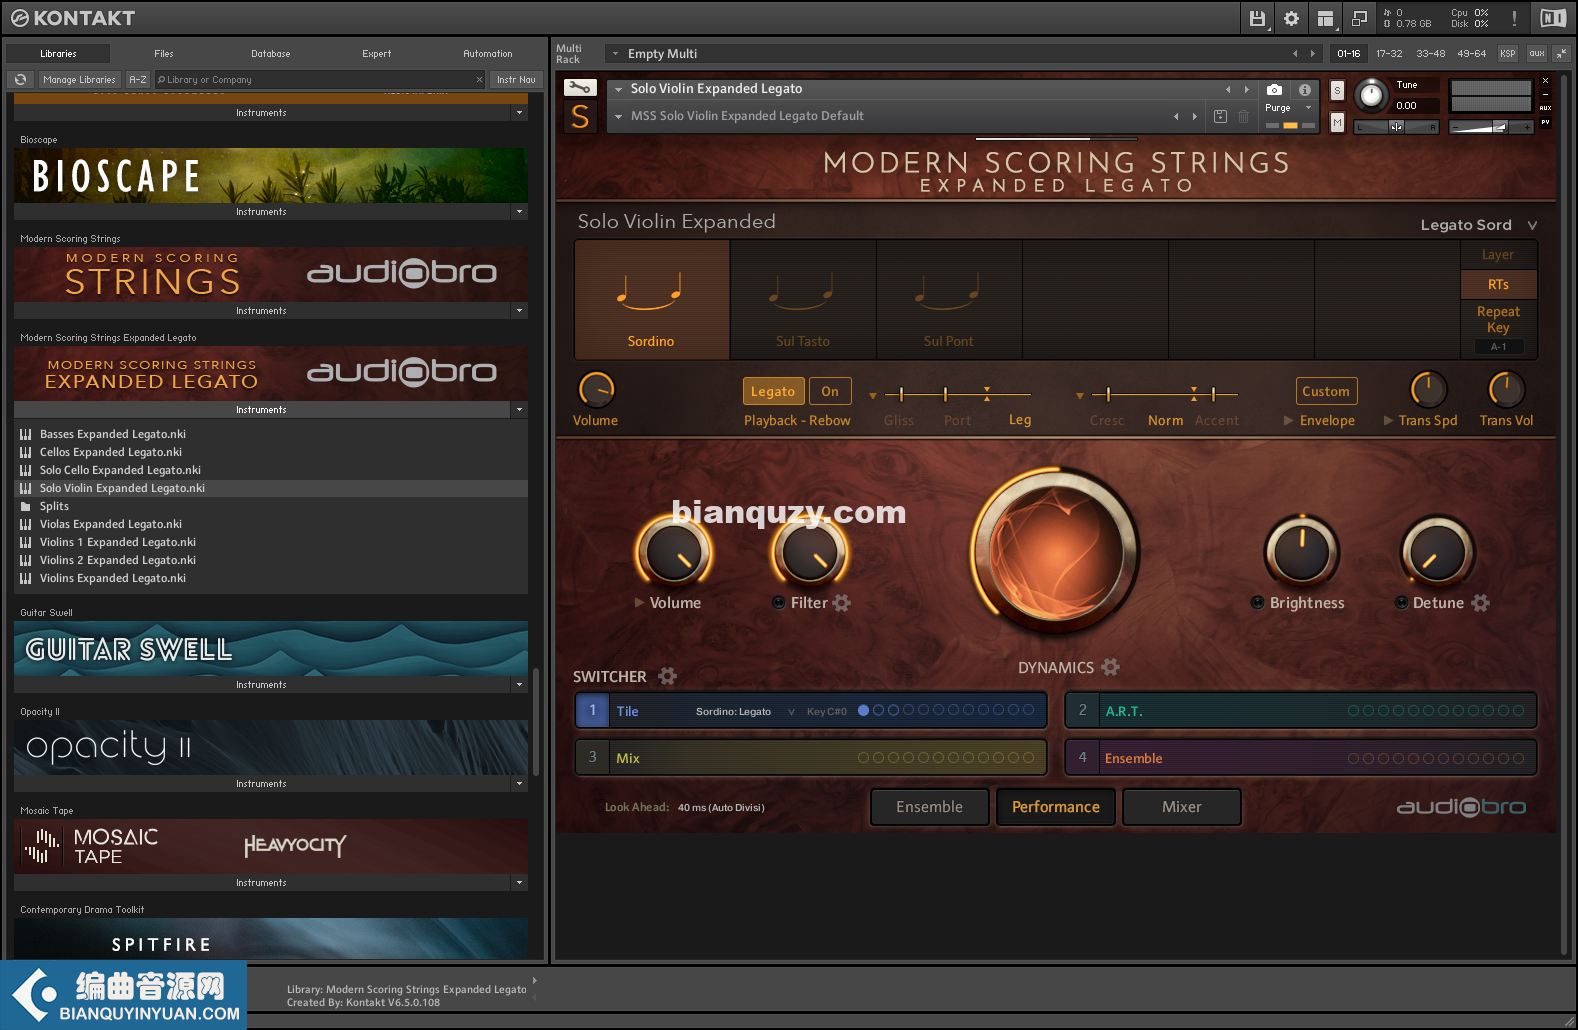The width and height of the screenshot is (1578, 1030).
Task: Toggle the Filter enable dot
Action: pos(778,602)
